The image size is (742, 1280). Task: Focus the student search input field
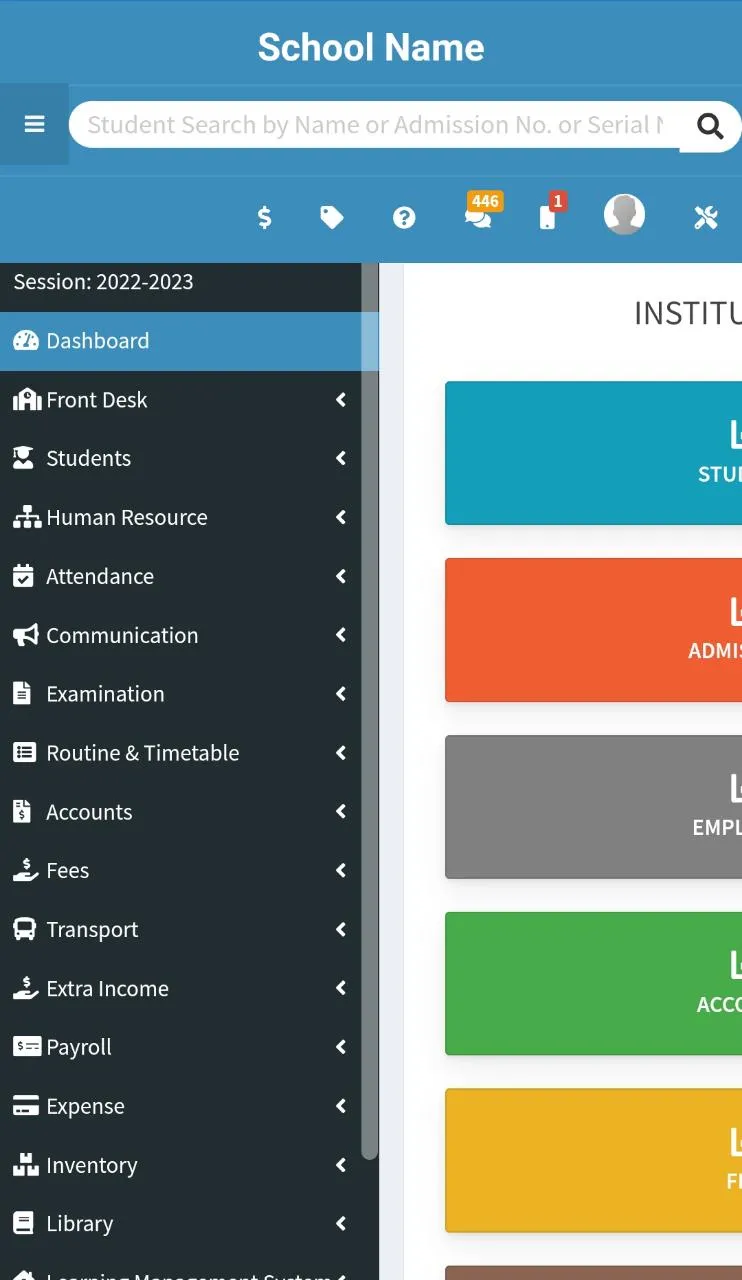coord(374,125)
